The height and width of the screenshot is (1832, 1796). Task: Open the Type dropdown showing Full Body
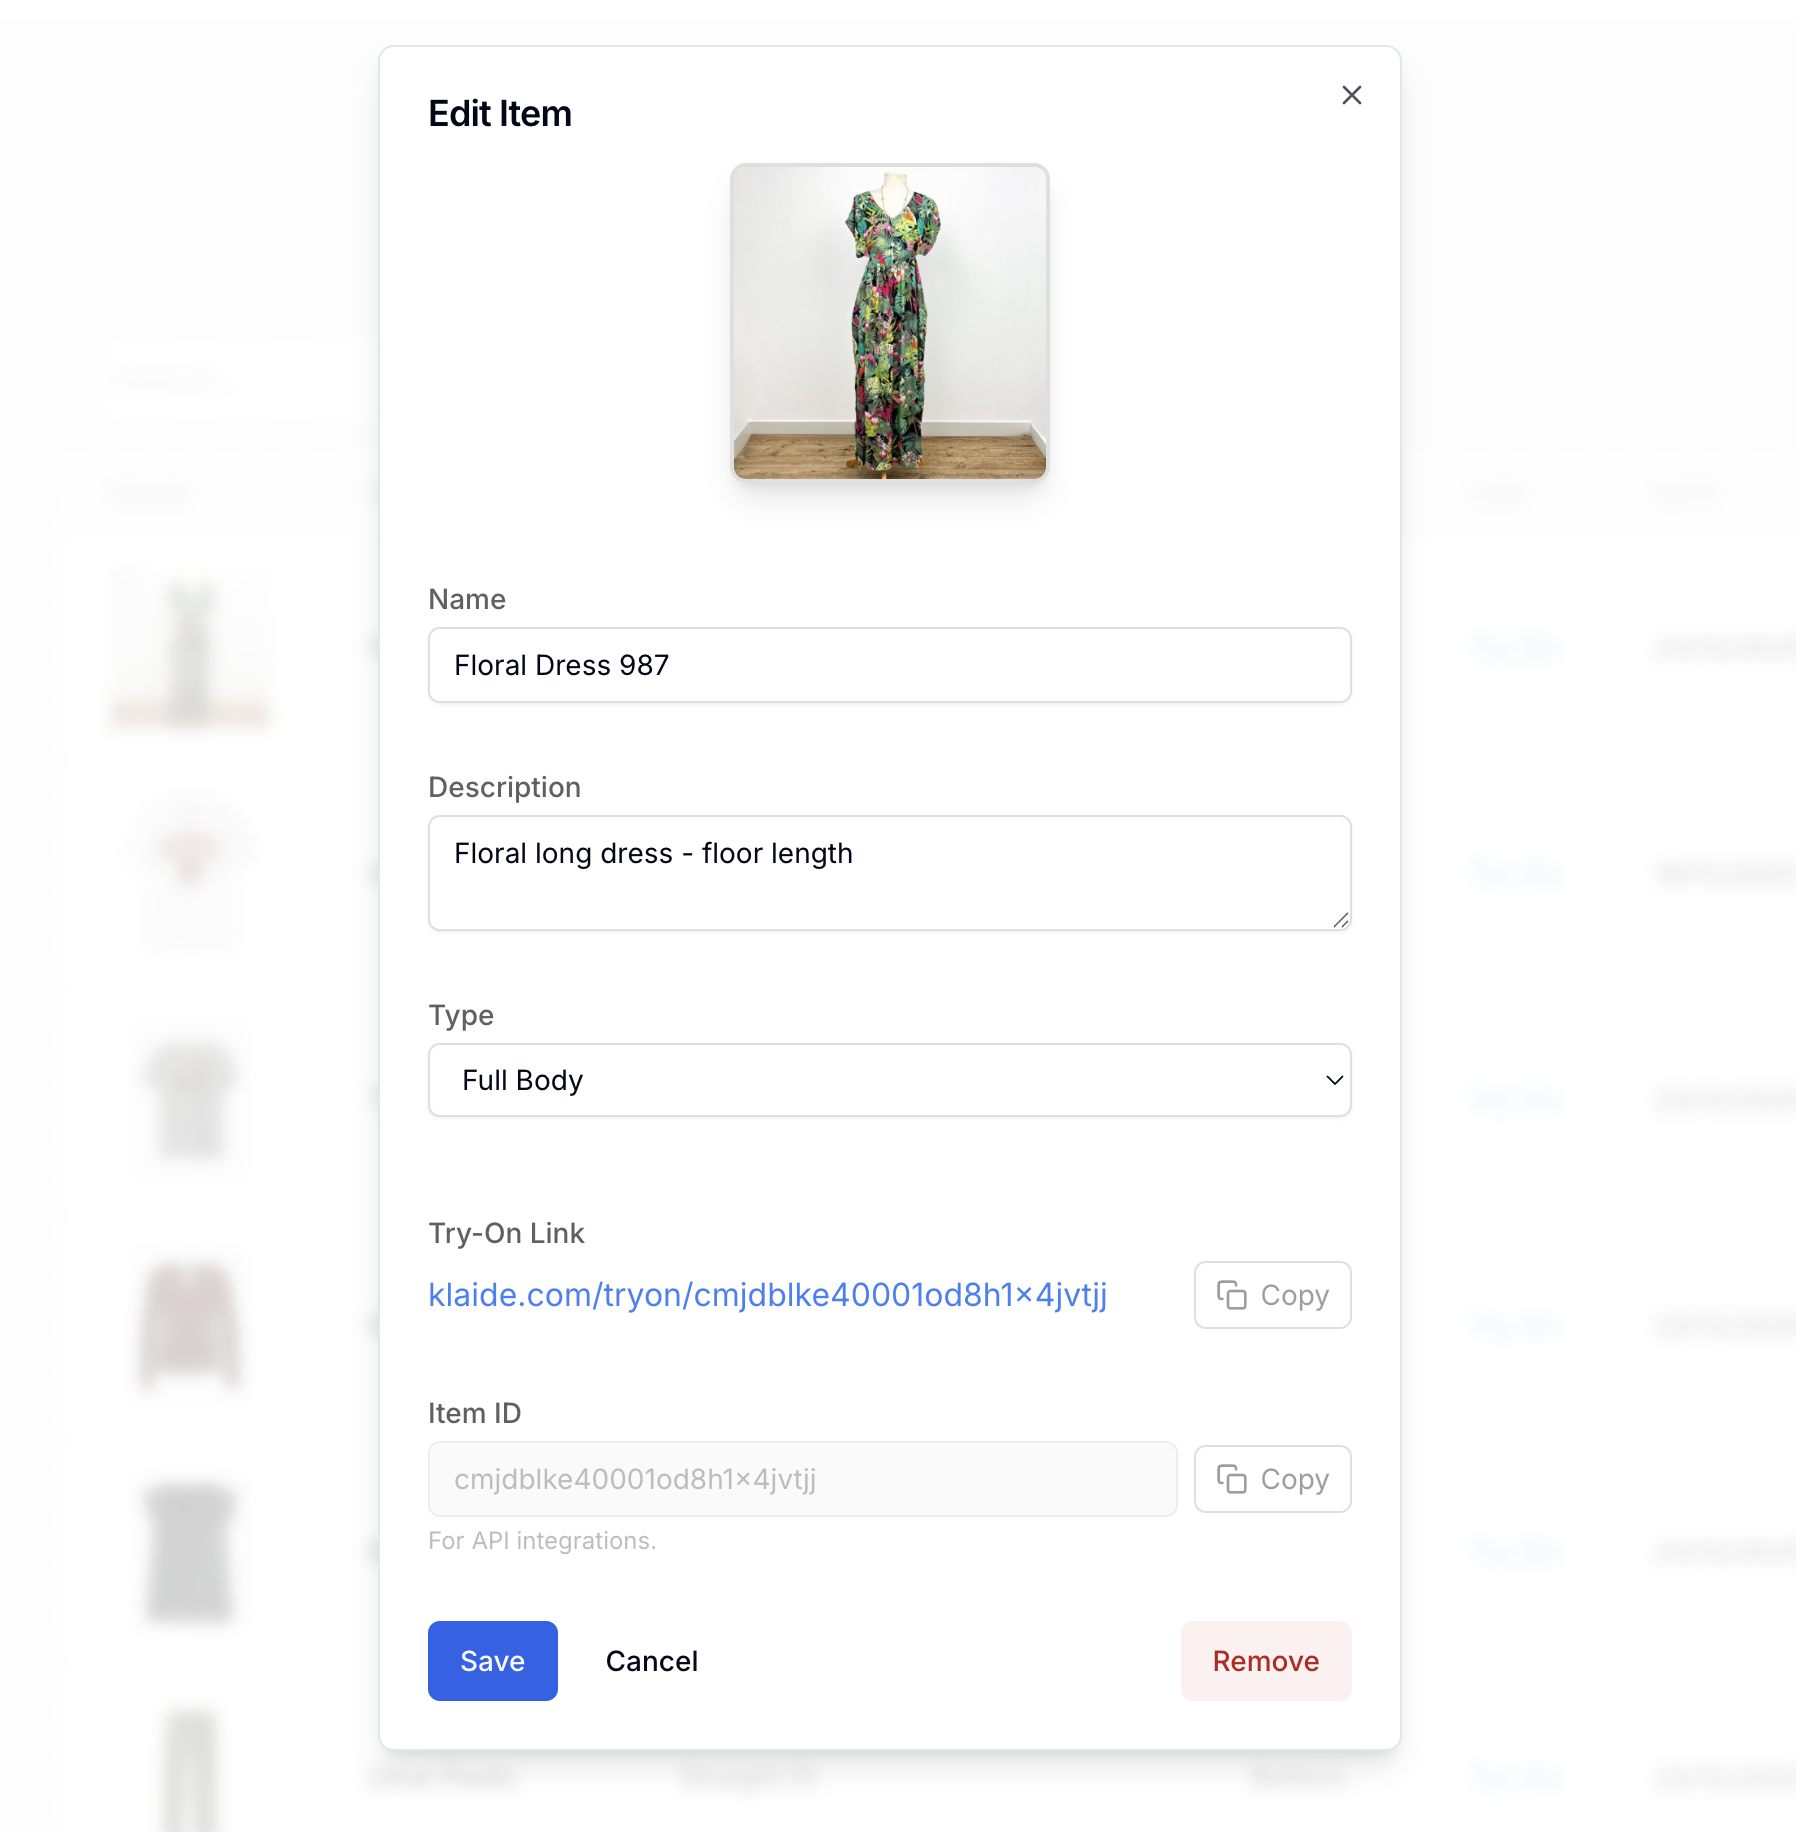coord(889,1080)
